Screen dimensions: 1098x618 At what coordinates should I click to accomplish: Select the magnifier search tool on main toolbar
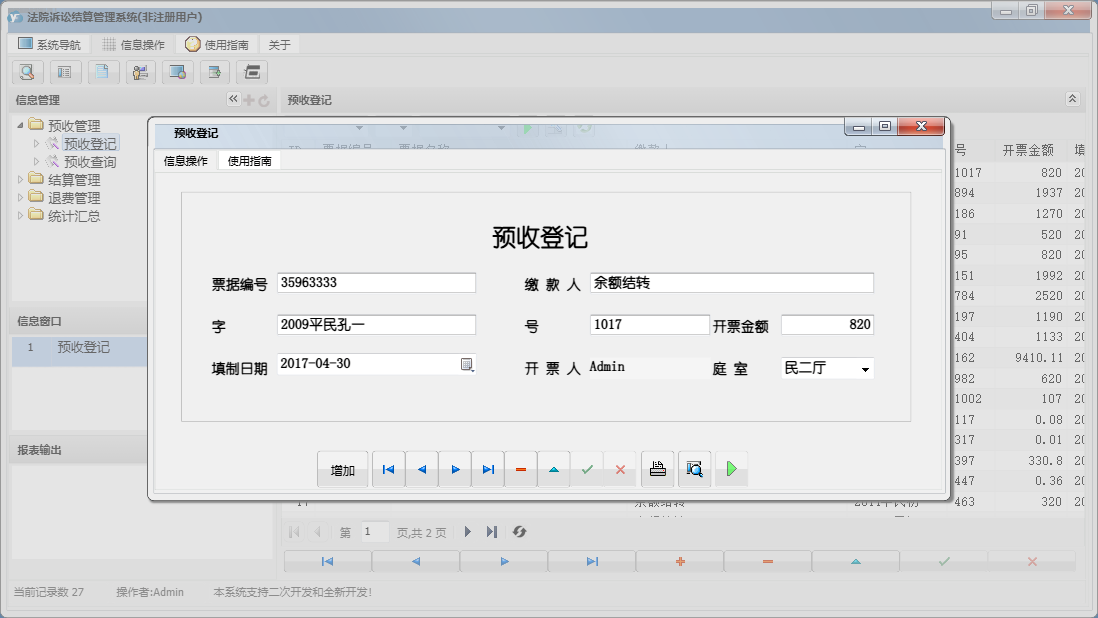(x=27, y=72)
